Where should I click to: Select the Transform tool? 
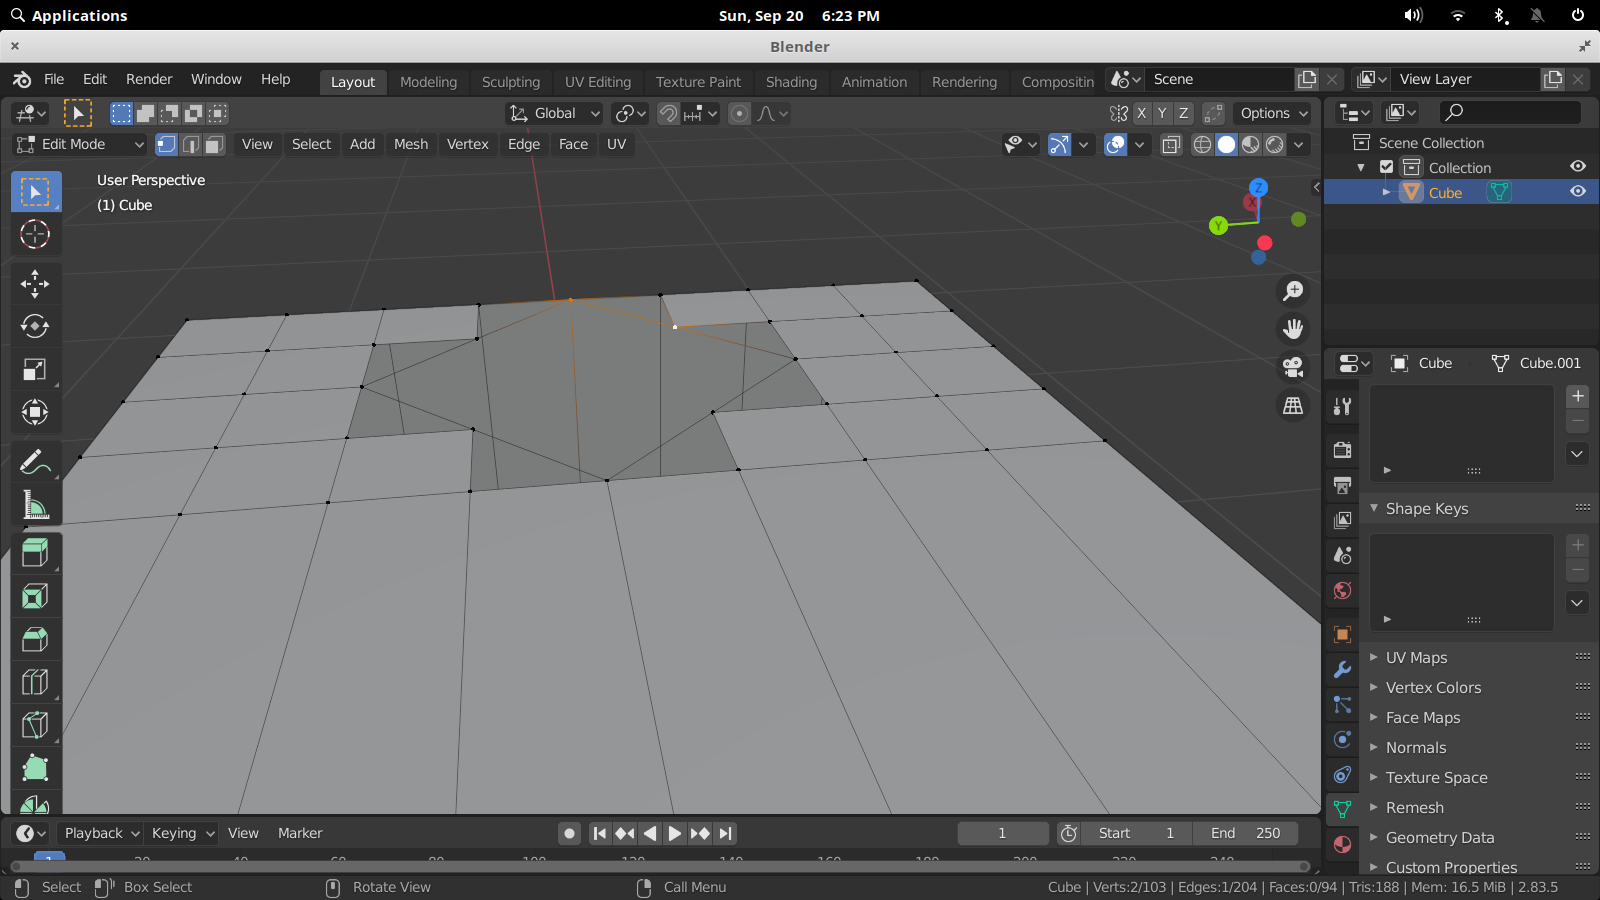click(35, 412)
